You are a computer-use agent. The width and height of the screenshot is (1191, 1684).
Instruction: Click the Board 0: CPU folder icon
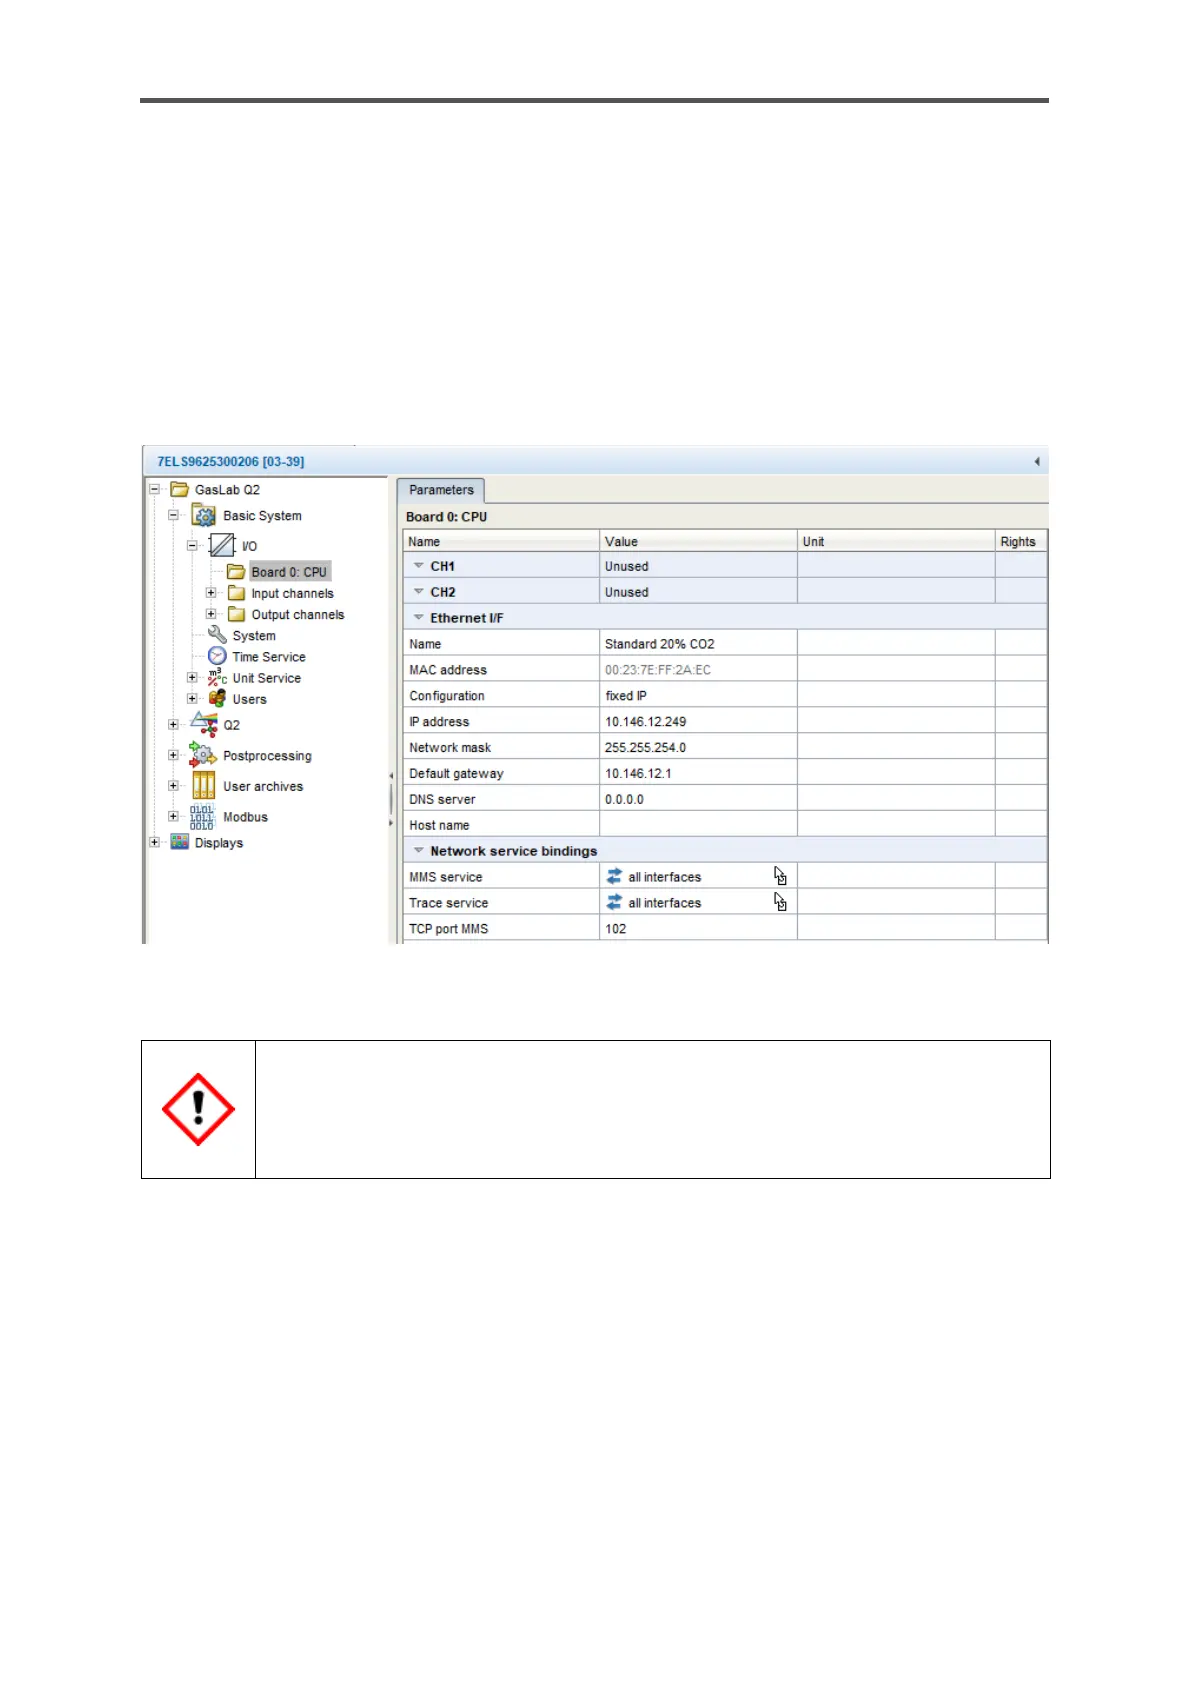coord(236,572)
